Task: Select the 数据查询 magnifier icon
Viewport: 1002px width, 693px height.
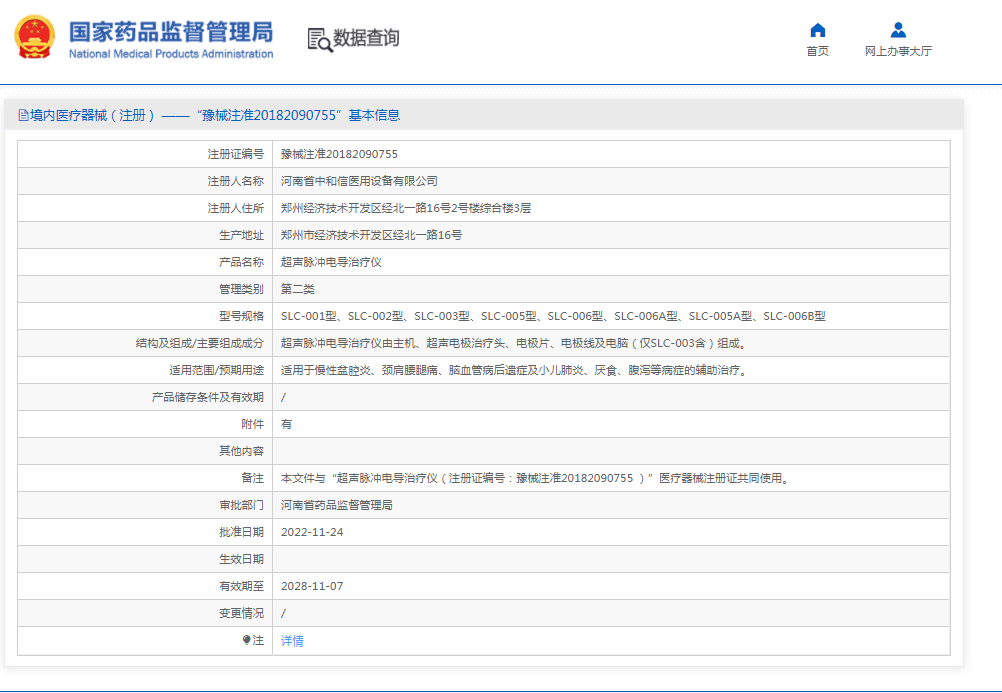Action: click(318, 41)
